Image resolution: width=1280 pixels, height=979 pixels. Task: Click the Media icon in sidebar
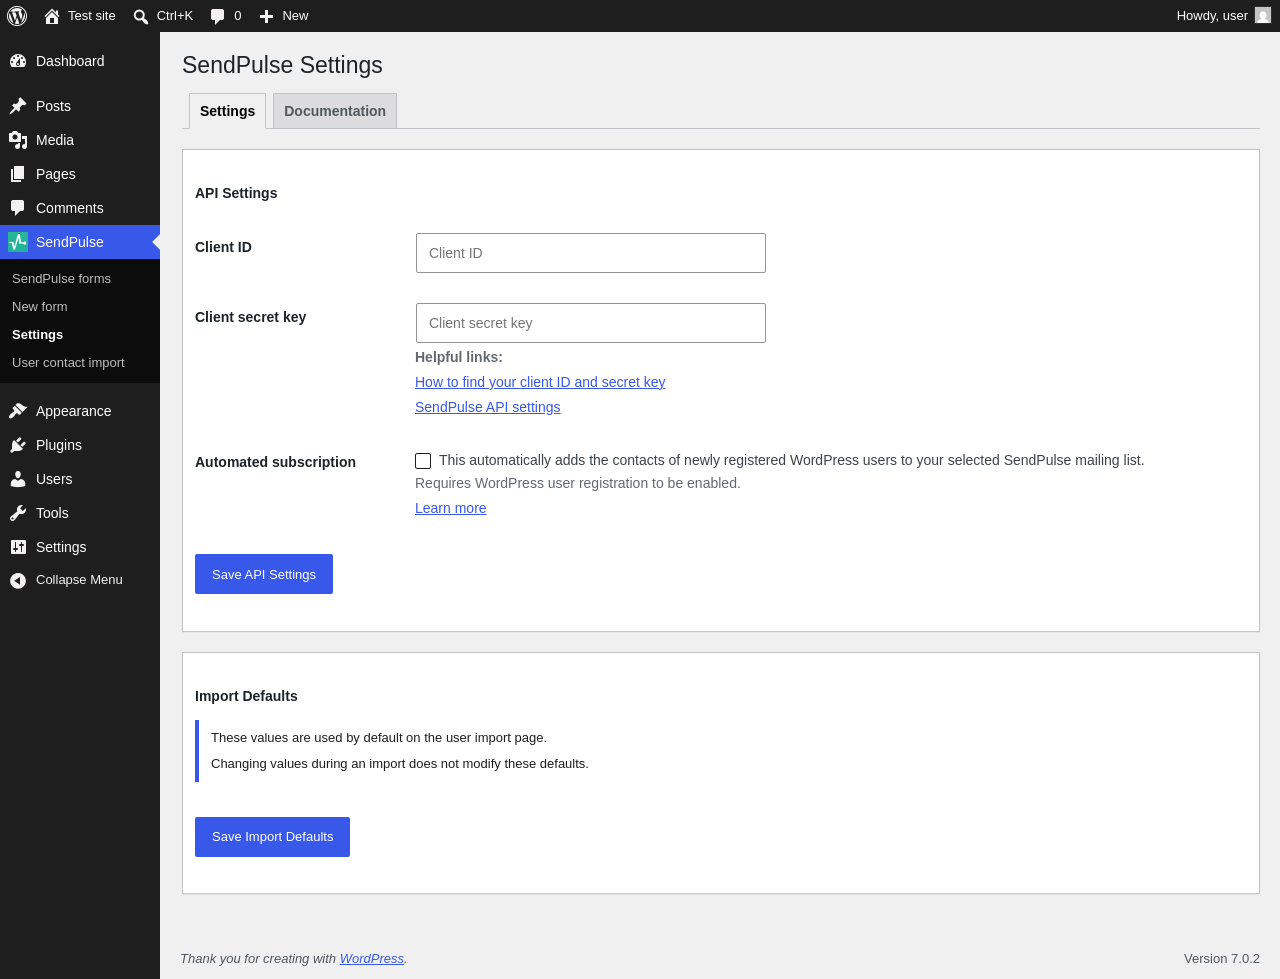pyautogui.click(x=18, y=140)
